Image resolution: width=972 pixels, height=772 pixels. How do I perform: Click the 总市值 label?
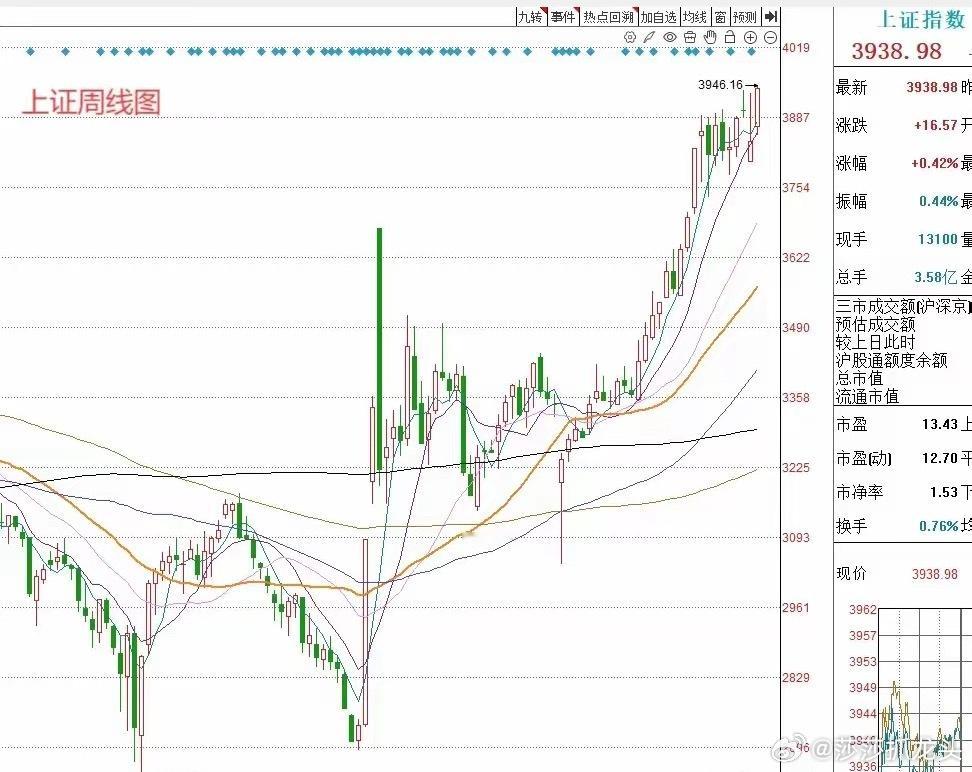click(x=859, y=378)
